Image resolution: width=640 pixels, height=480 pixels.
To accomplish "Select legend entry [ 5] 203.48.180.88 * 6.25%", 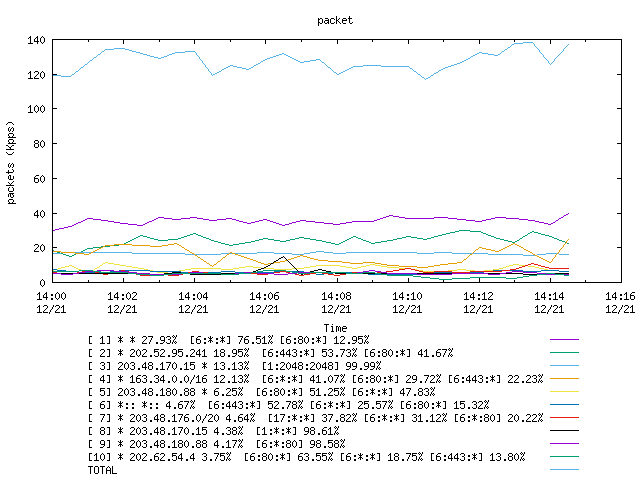I will 261,392.
